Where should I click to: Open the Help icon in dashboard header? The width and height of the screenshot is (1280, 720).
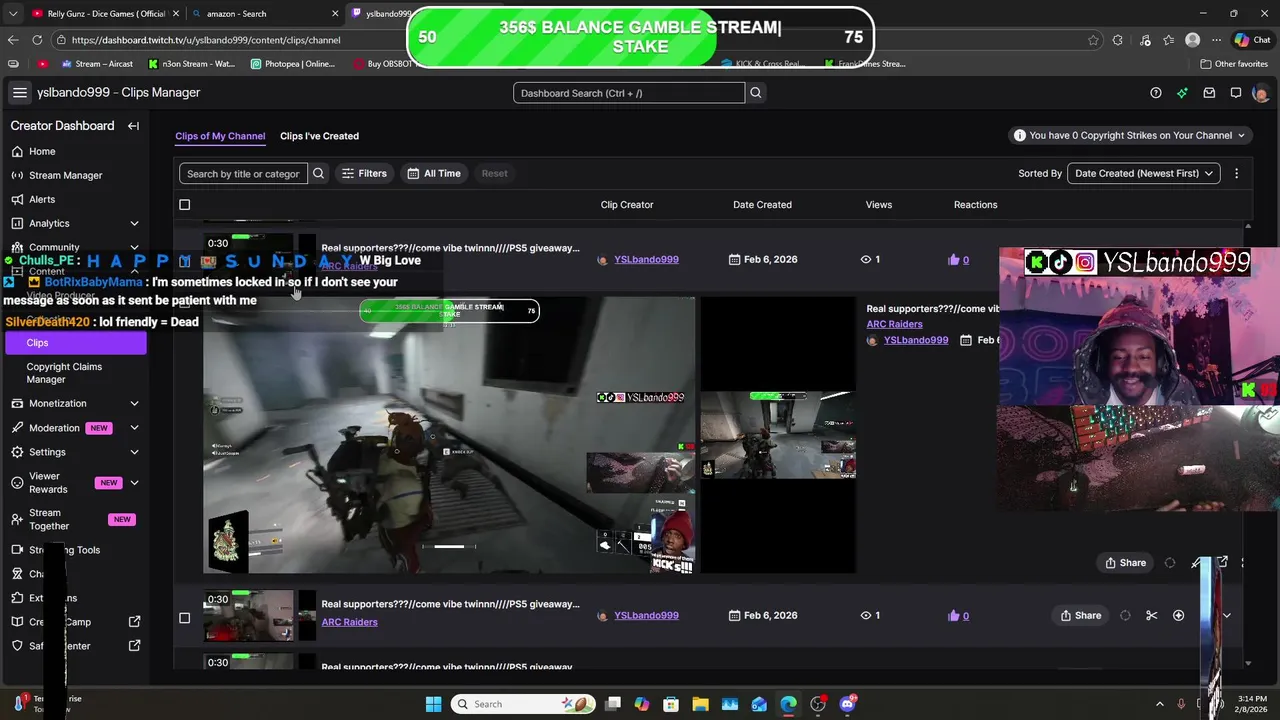[1156, 93]
